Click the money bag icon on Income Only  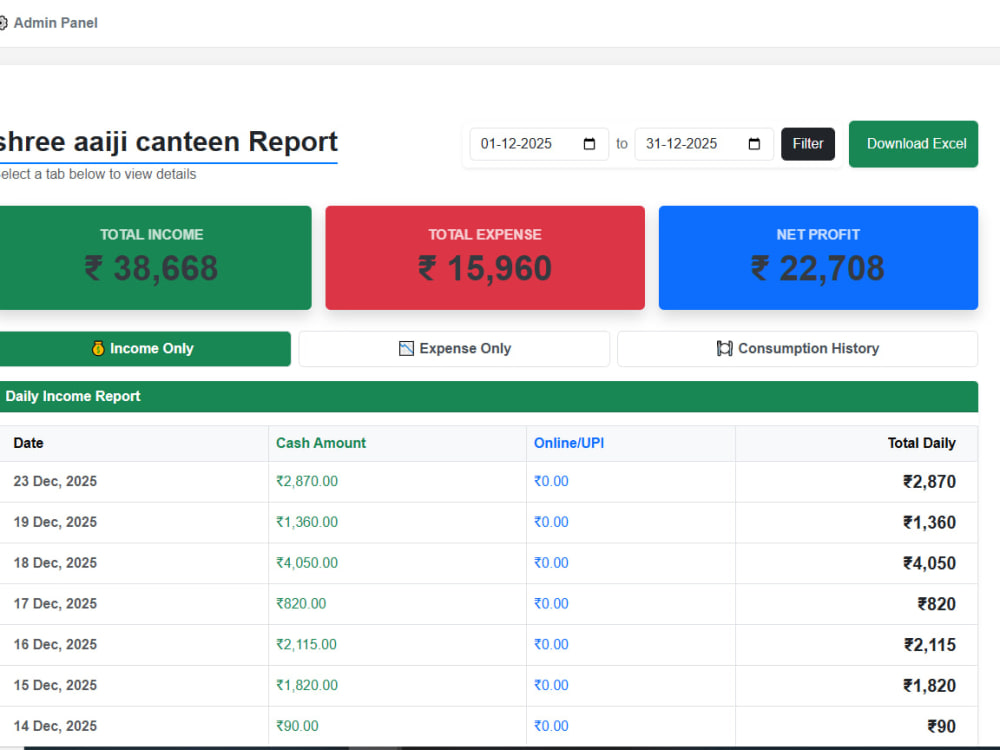[x=98, y=349]
